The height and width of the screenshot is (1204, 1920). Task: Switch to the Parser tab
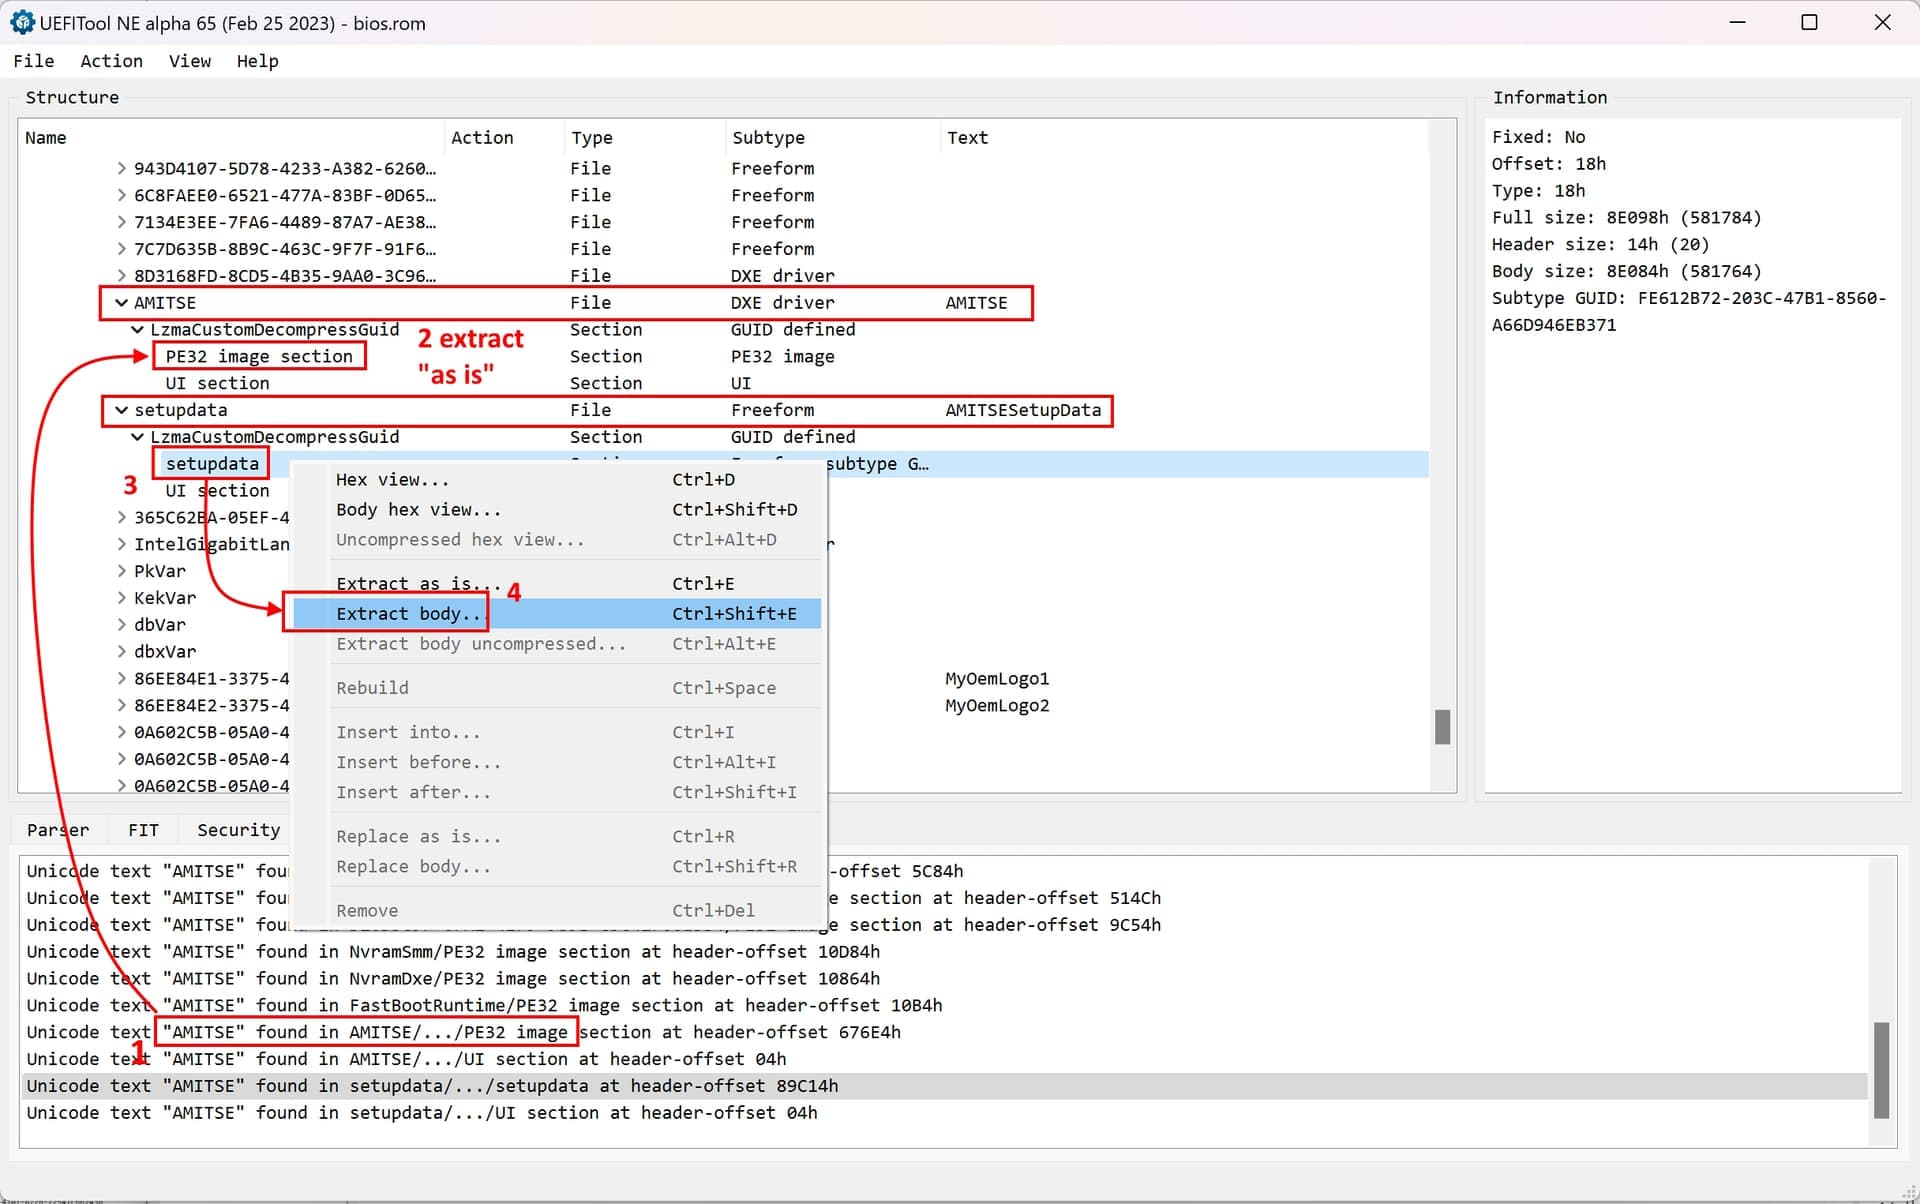click(x=58, y=830)
